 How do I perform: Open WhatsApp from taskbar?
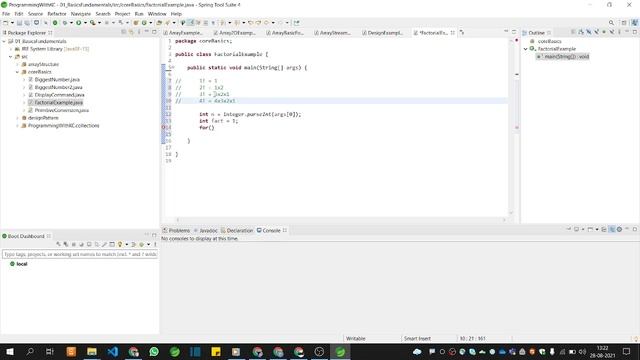pyautogui.click(x=154, y=351)
